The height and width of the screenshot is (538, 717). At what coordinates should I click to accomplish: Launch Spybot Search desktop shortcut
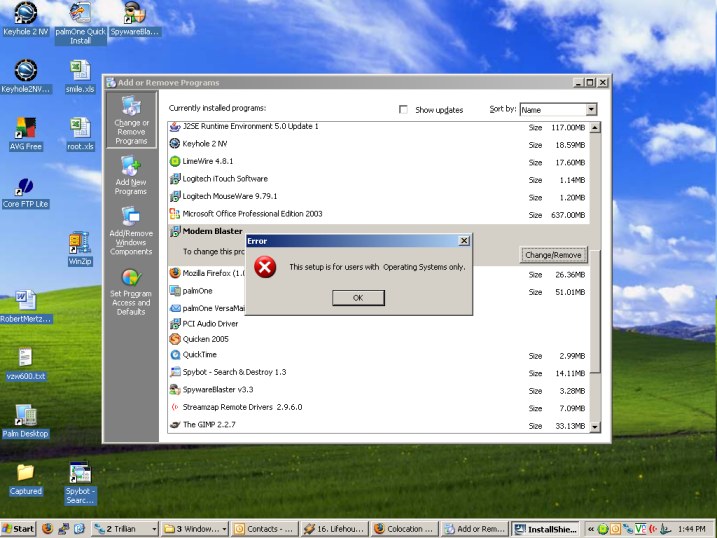pos(80,484)
